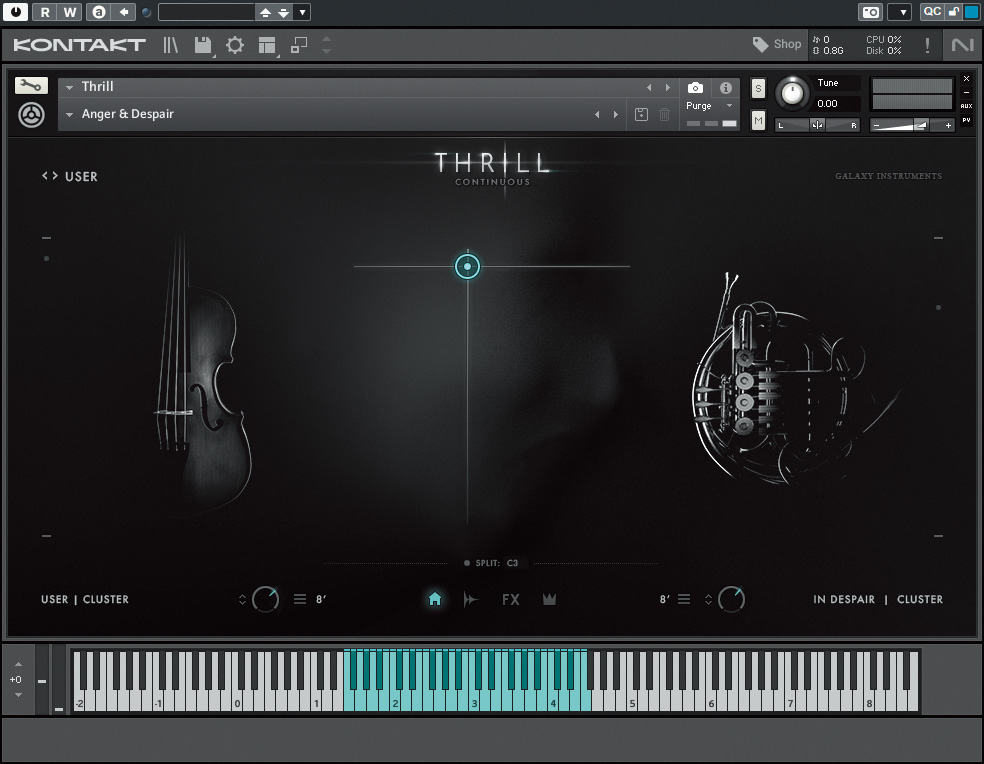984x764 pixels.
Task: Click the left source volume knob
Action: point(265,600)
